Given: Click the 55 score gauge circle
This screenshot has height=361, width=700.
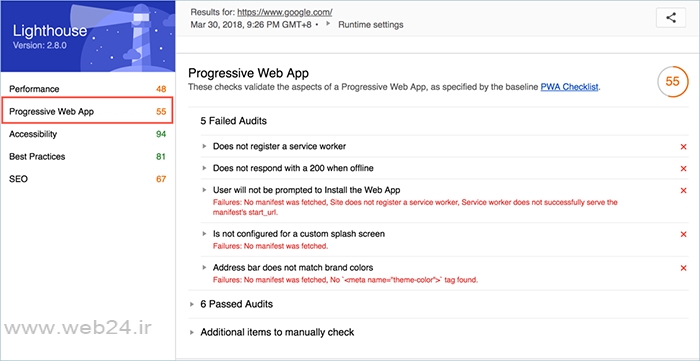Looking at the screenshot, I should pyautogui.click(x=672, y=81).
